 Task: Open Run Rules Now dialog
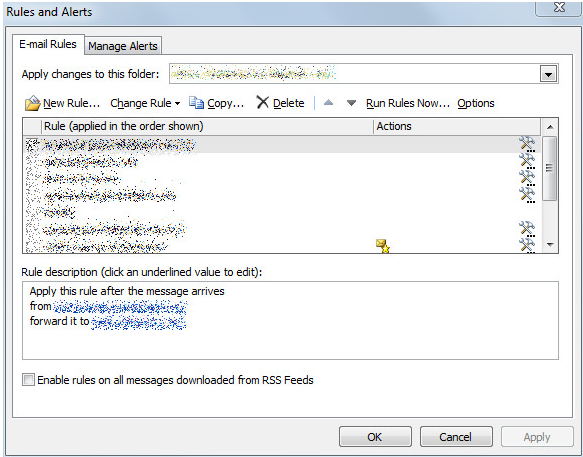408,103
